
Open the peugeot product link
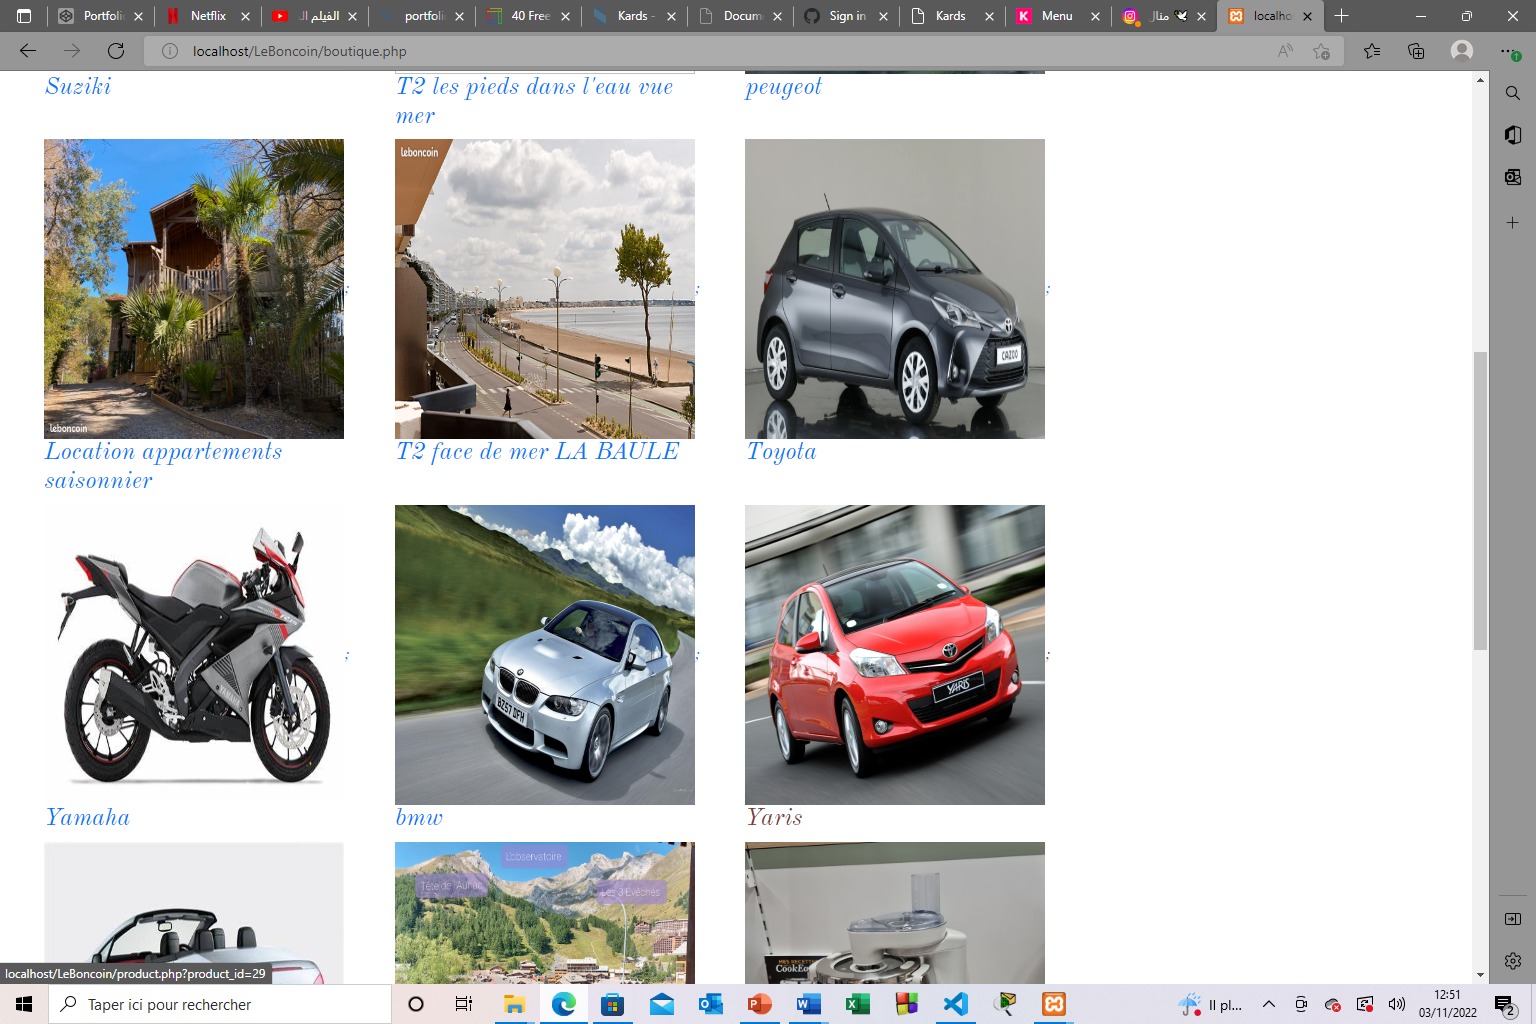point(783,87)
